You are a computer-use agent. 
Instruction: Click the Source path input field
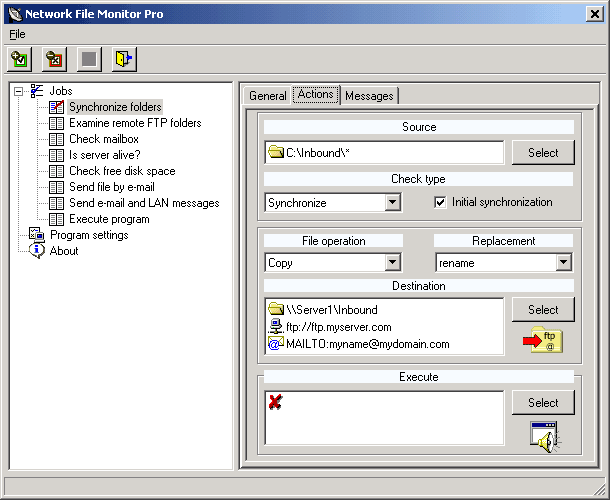(384, 153)
